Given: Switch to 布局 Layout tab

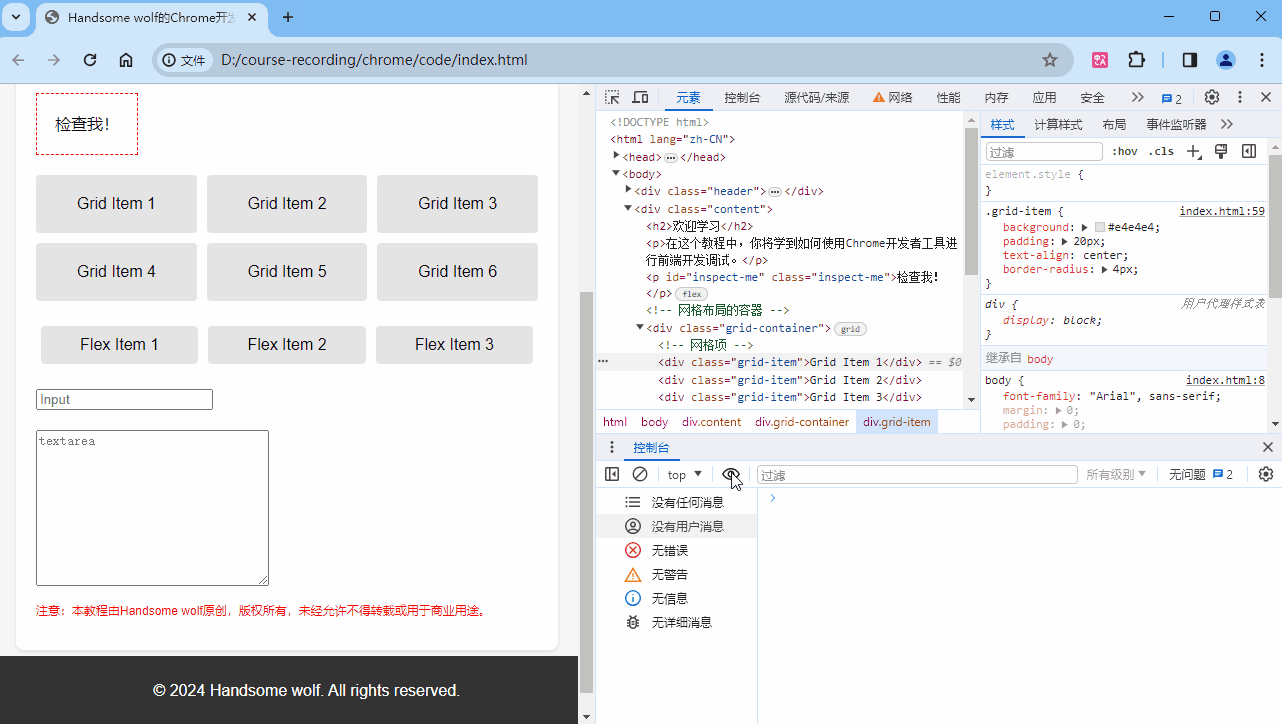Looking at the screenshot, I should (x=1114, y=125).
